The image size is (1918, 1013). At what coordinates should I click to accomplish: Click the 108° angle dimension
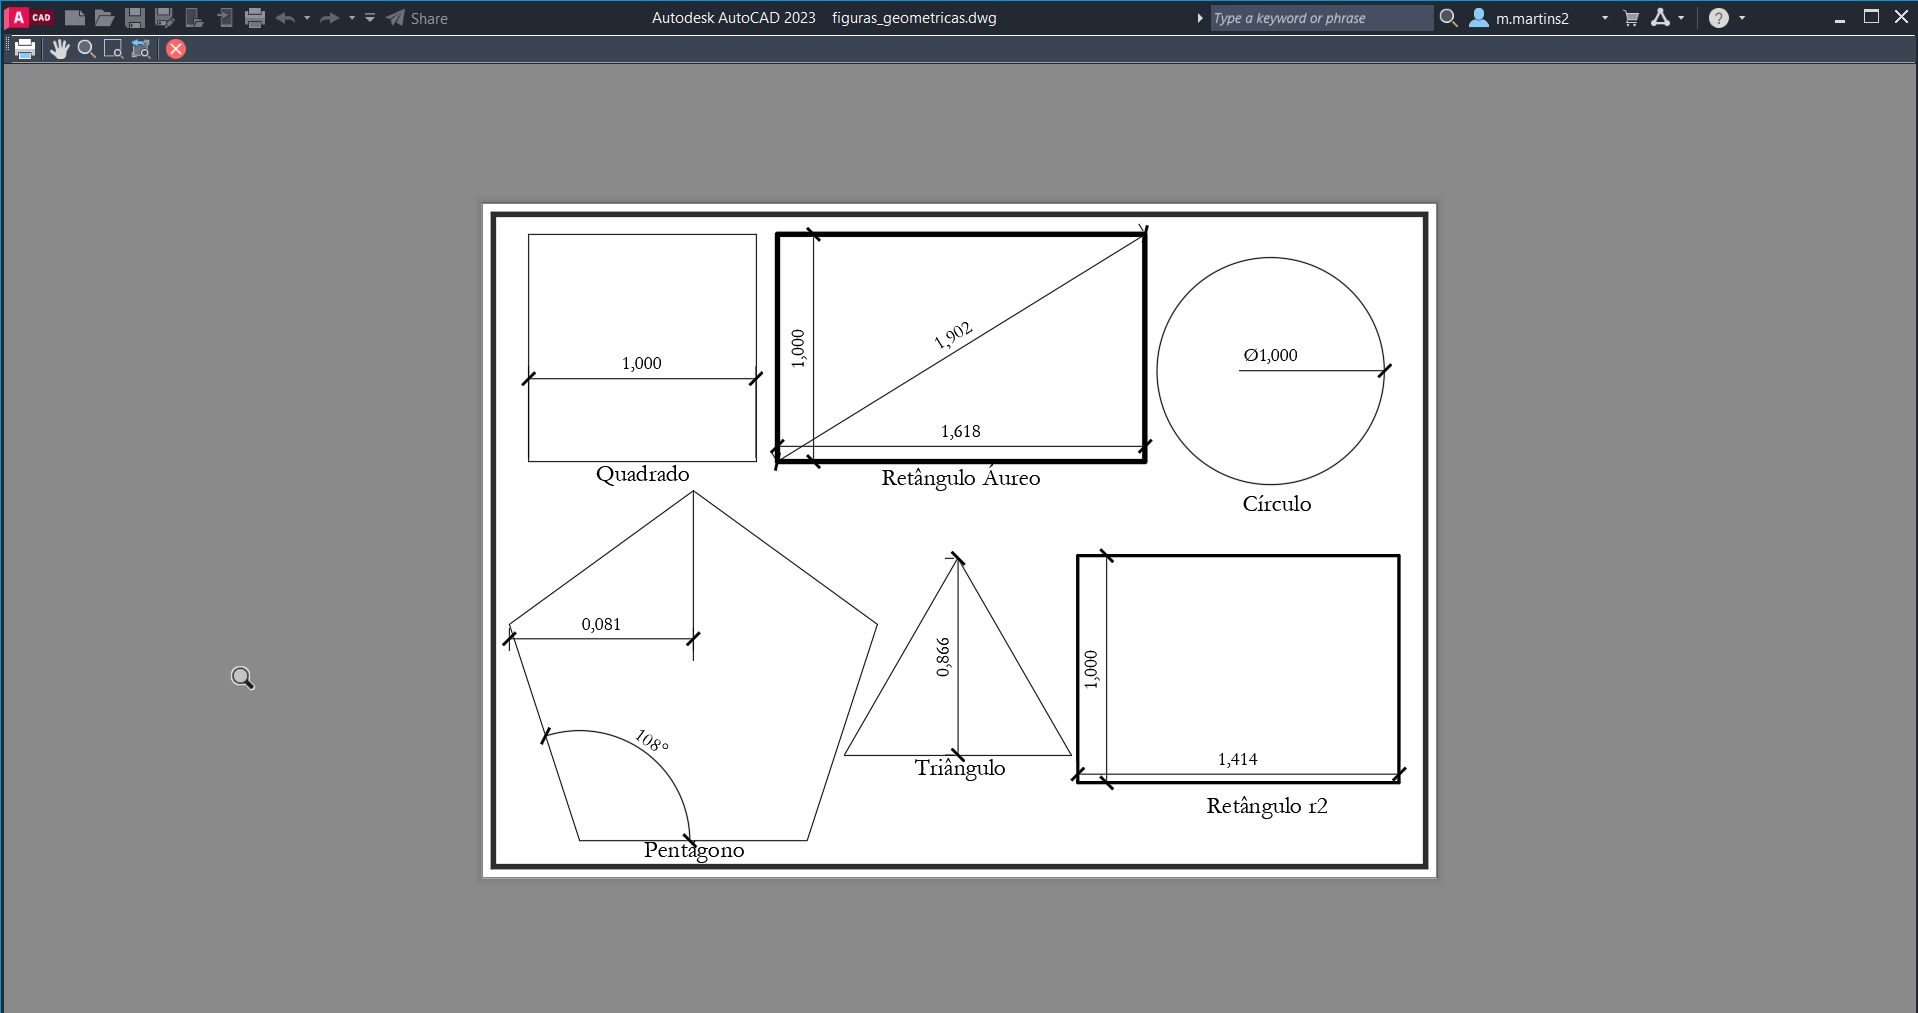coord(652,740)
